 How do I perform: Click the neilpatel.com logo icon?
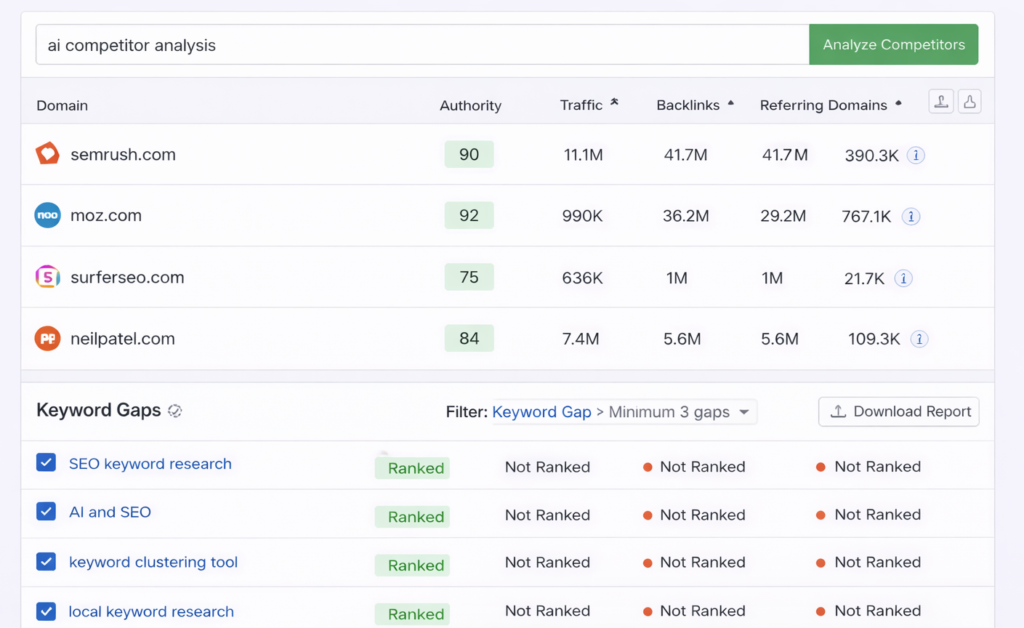(x=47, y=338)
